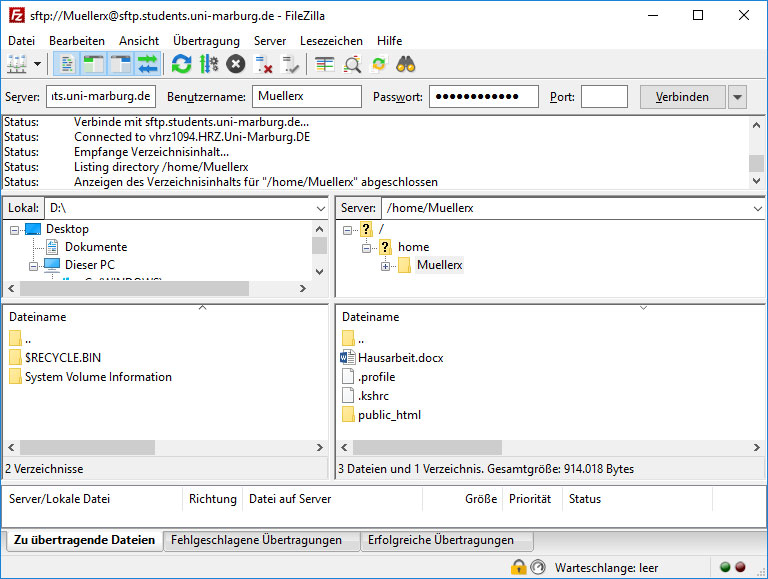The width and height of the screenshot is (768, 579).
Task: Search remote files with binoculars icon
Action: 406,64
